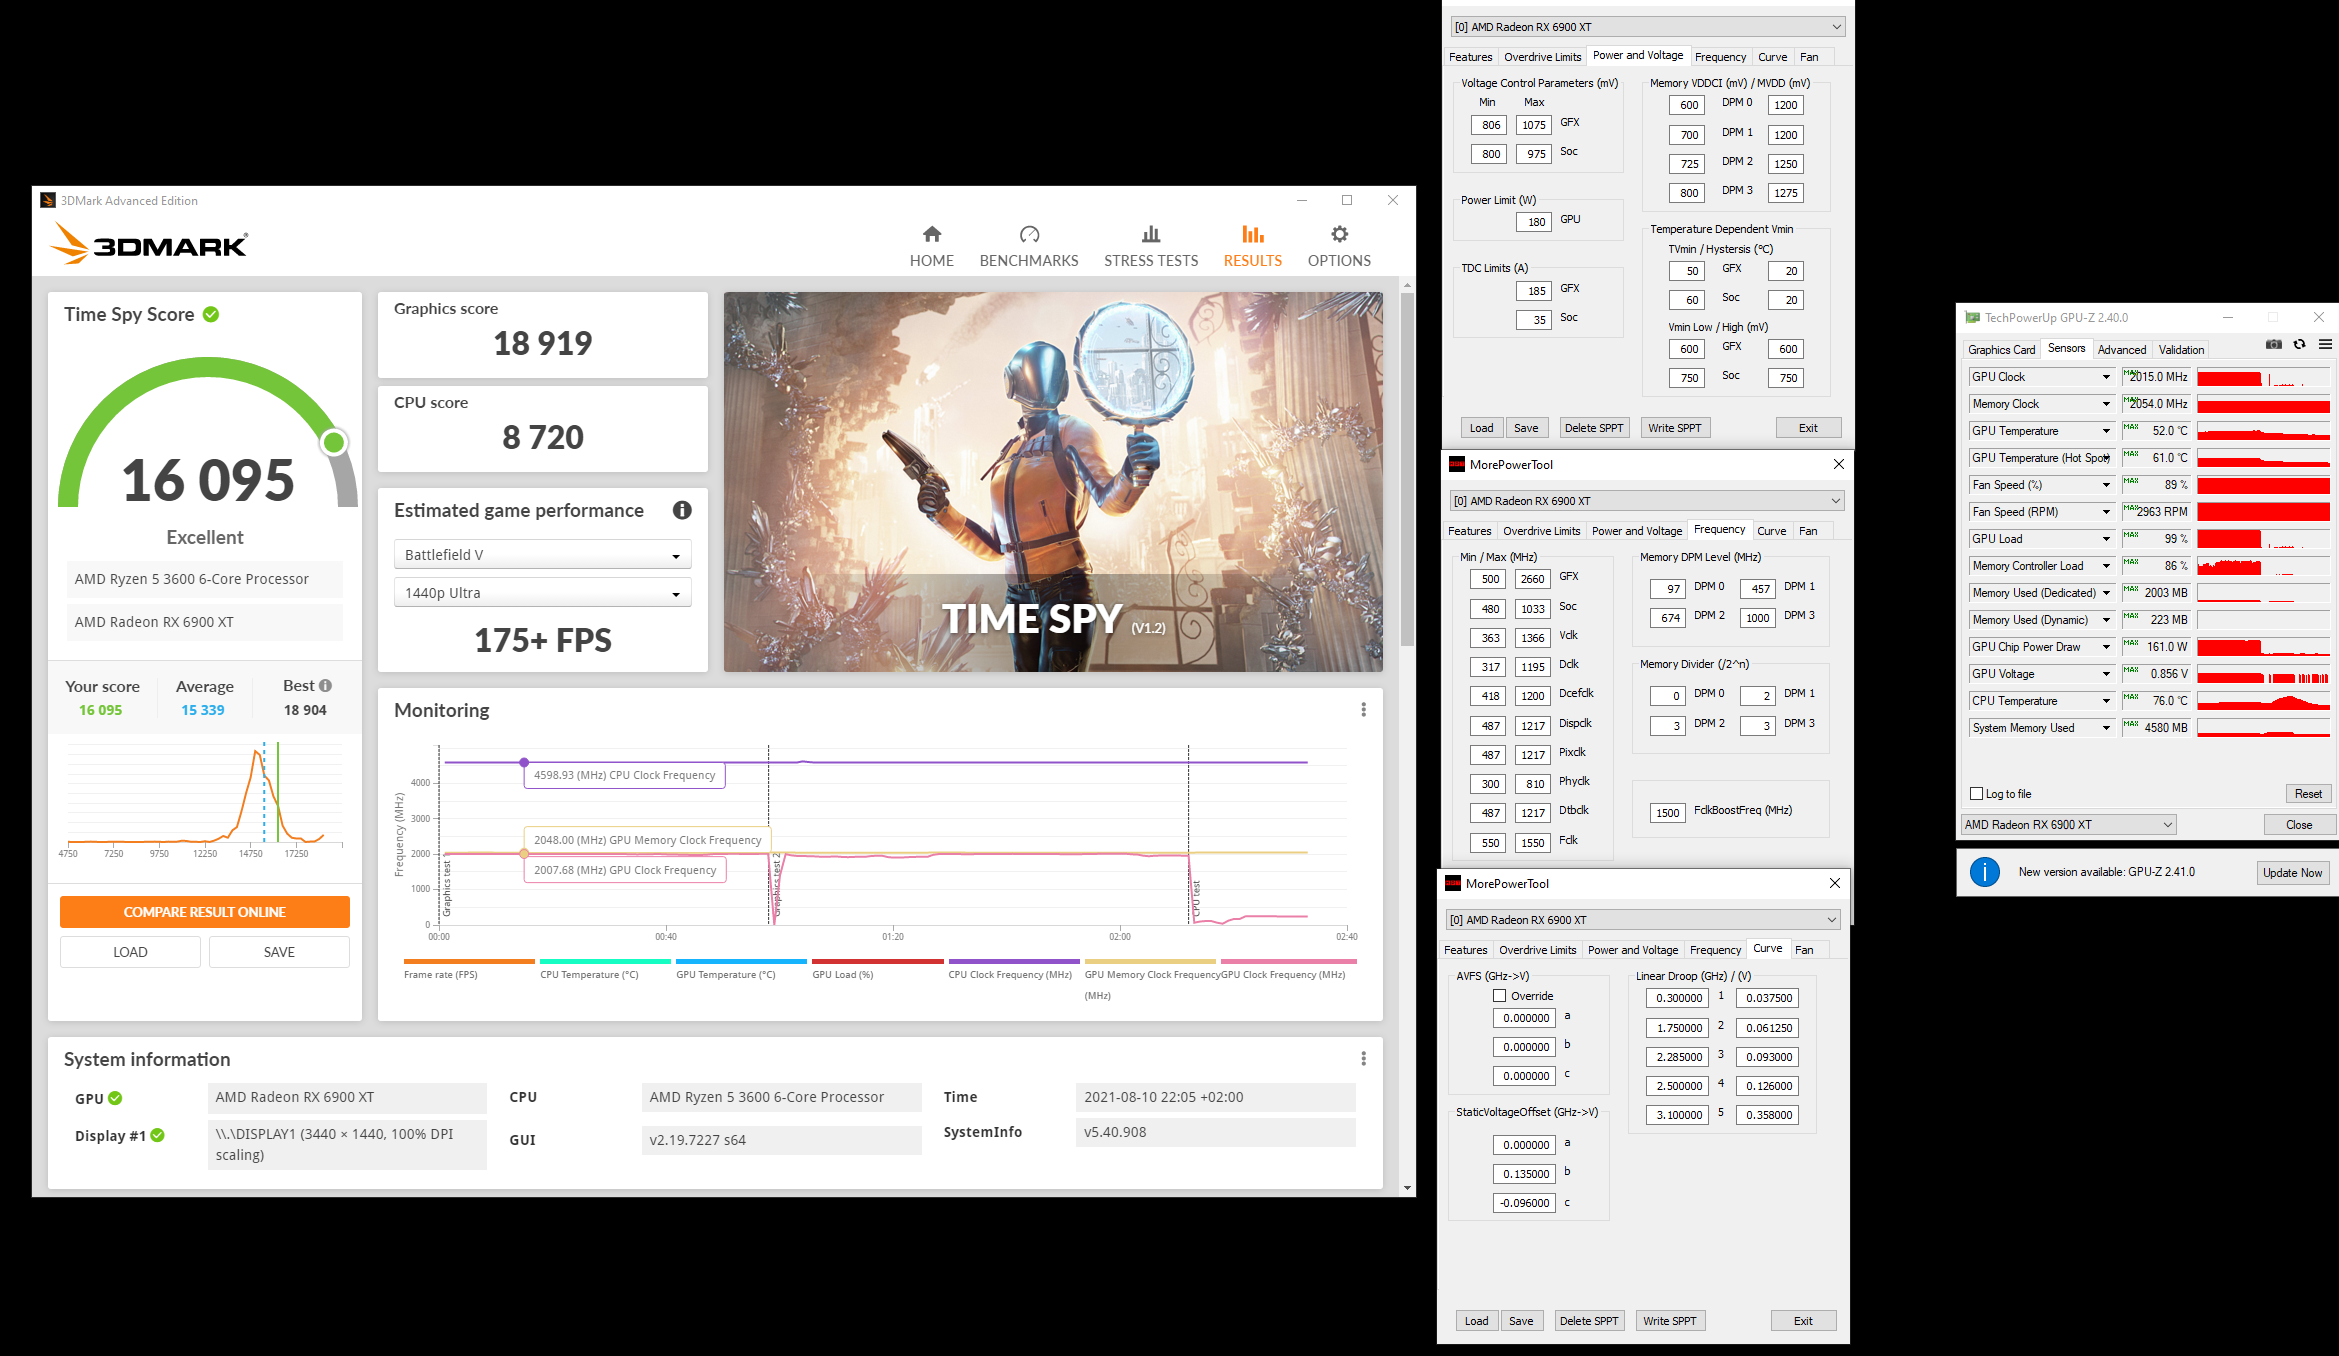This screenshot has height=1356, width=2339.
Task: Go to Stress Tests section
Action: coord(1150,245)
